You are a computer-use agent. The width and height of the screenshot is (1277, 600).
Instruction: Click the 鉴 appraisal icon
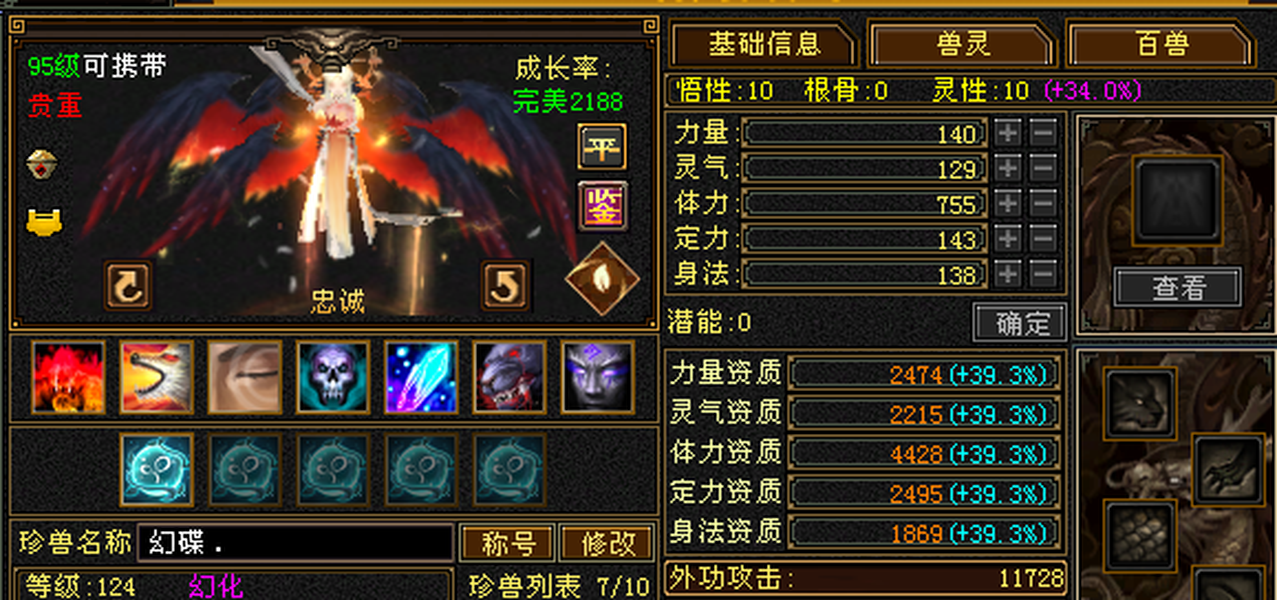603,206
